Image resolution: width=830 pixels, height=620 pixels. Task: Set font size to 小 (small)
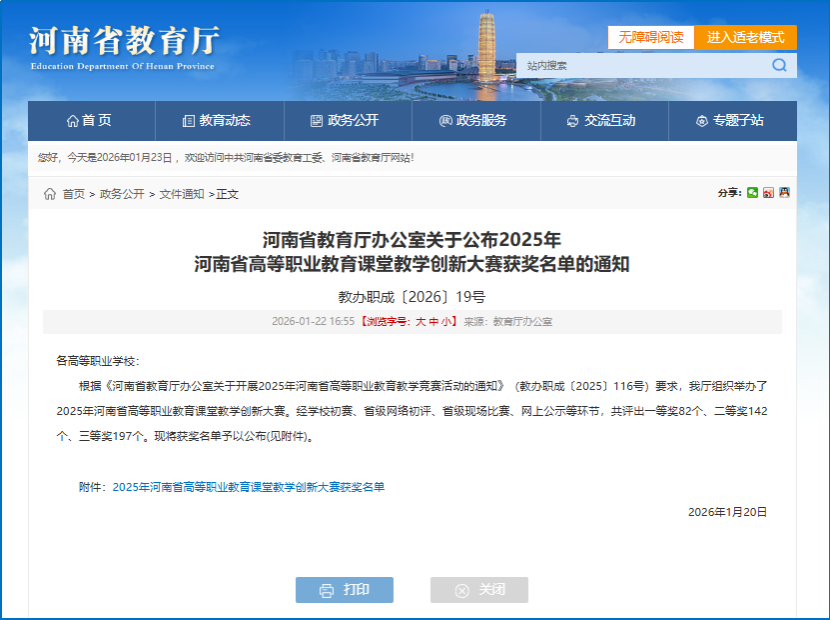(x=448, y=322)
